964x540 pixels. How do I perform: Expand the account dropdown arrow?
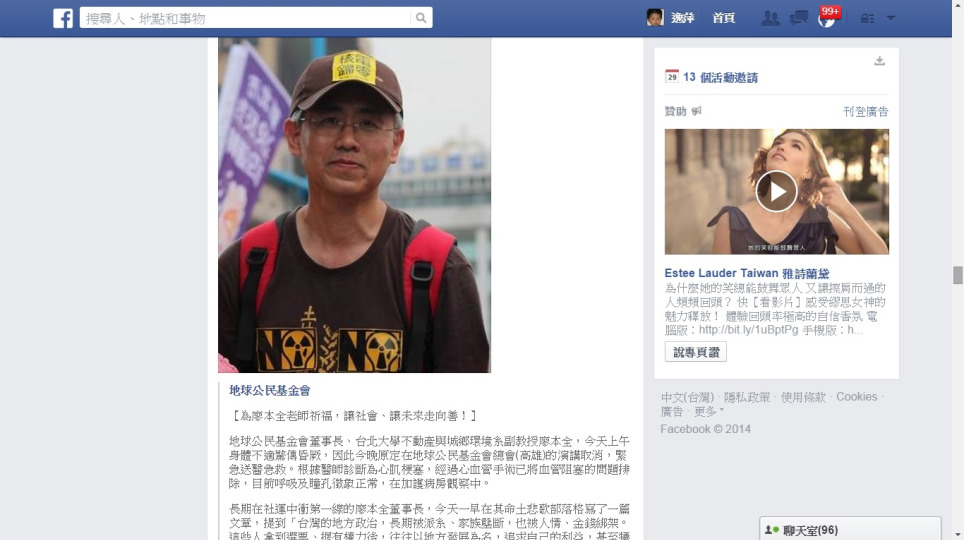tap(890, 18)
